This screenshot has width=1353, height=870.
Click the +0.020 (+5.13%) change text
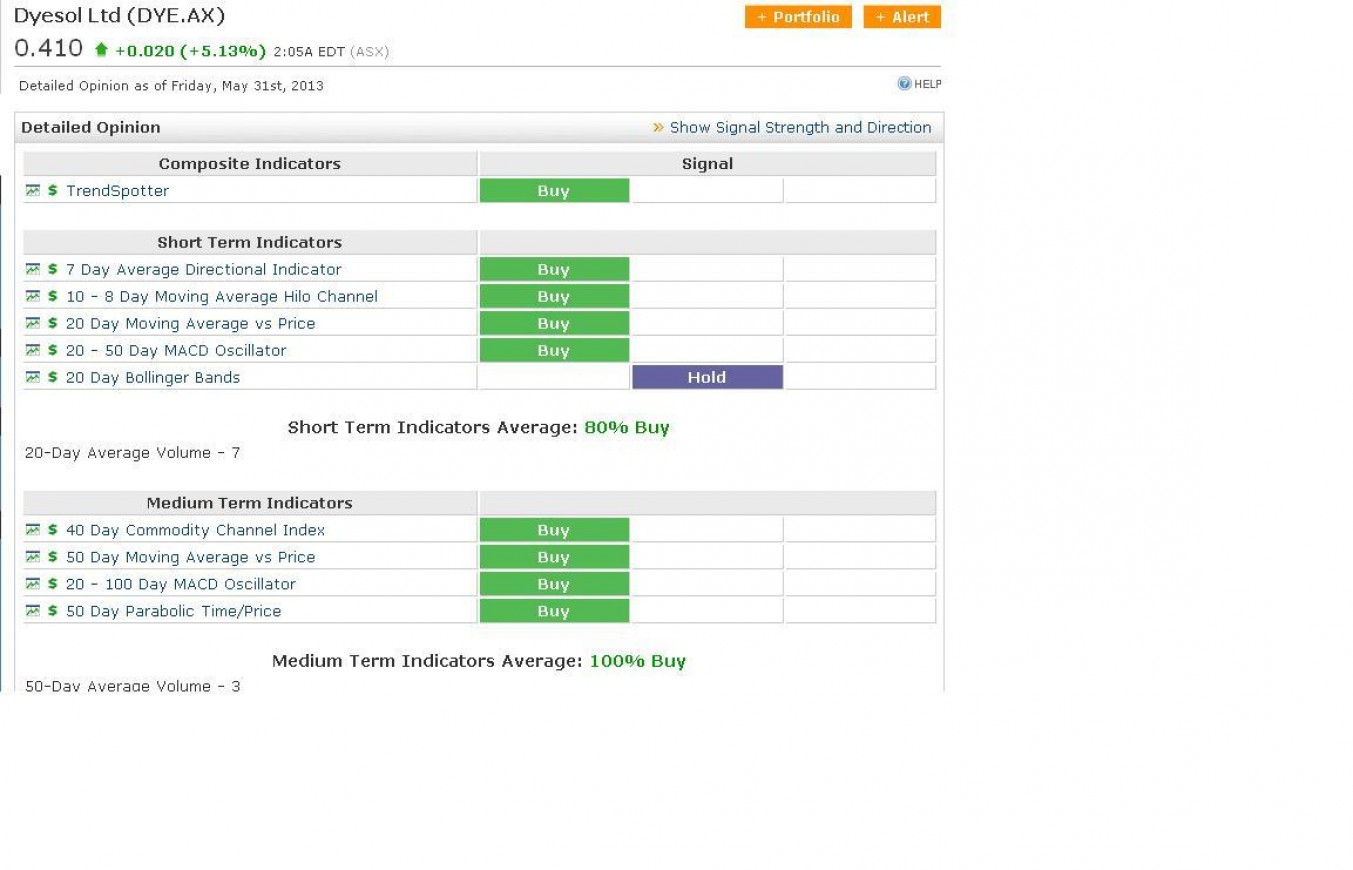(190, 51)
